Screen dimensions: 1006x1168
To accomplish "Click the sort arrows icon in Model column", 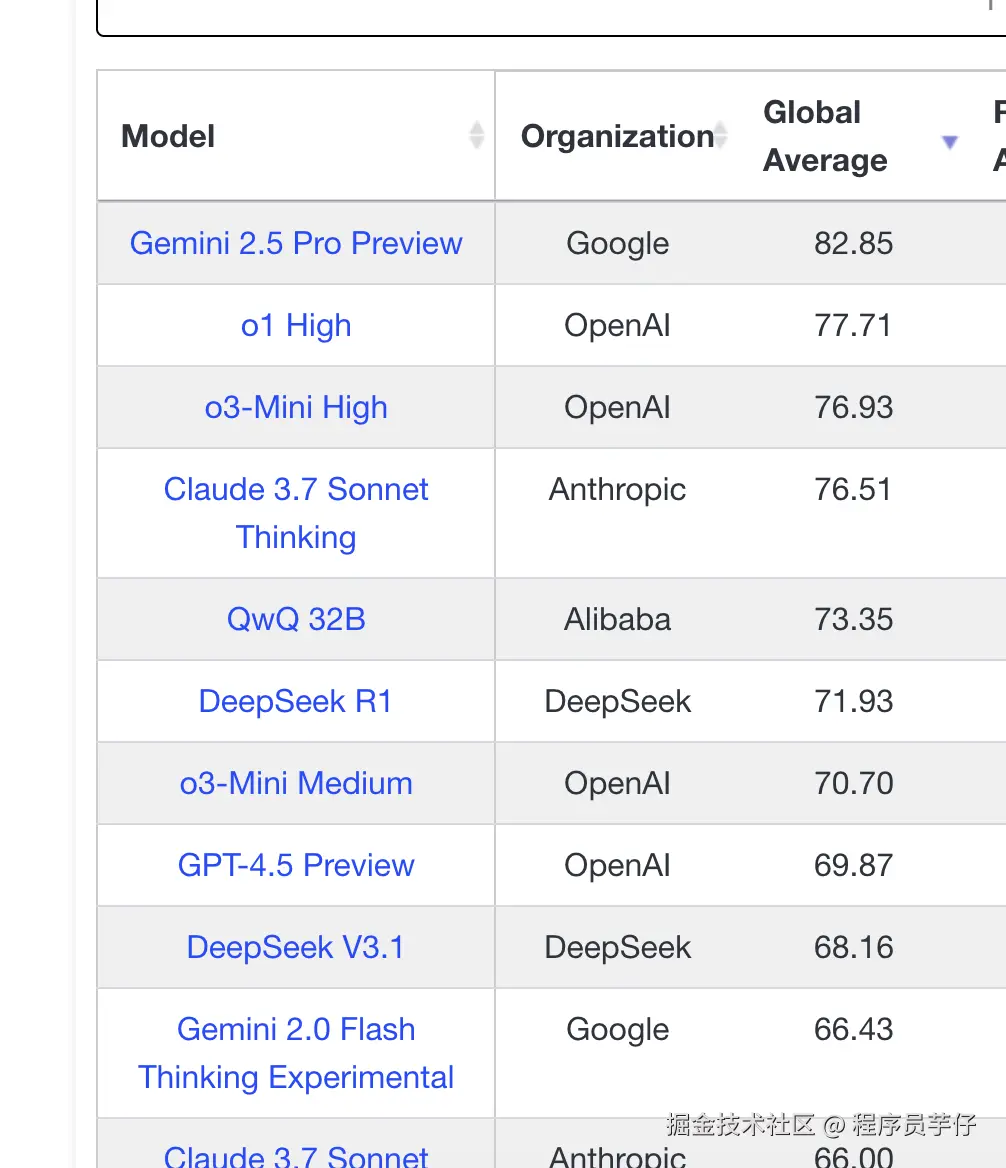I will pos(477,136).
